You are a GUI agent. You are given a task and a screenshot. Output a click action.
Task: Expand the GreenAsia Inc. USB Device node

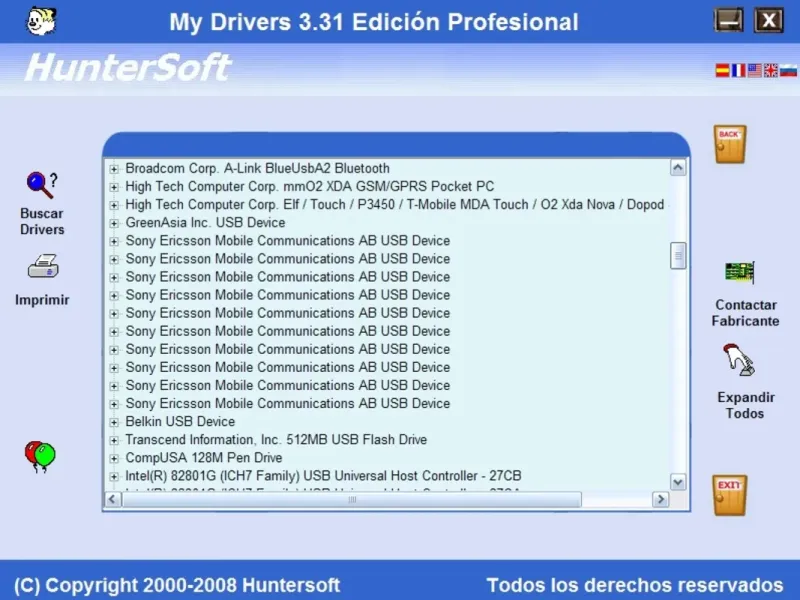click(x=114, y=223)
